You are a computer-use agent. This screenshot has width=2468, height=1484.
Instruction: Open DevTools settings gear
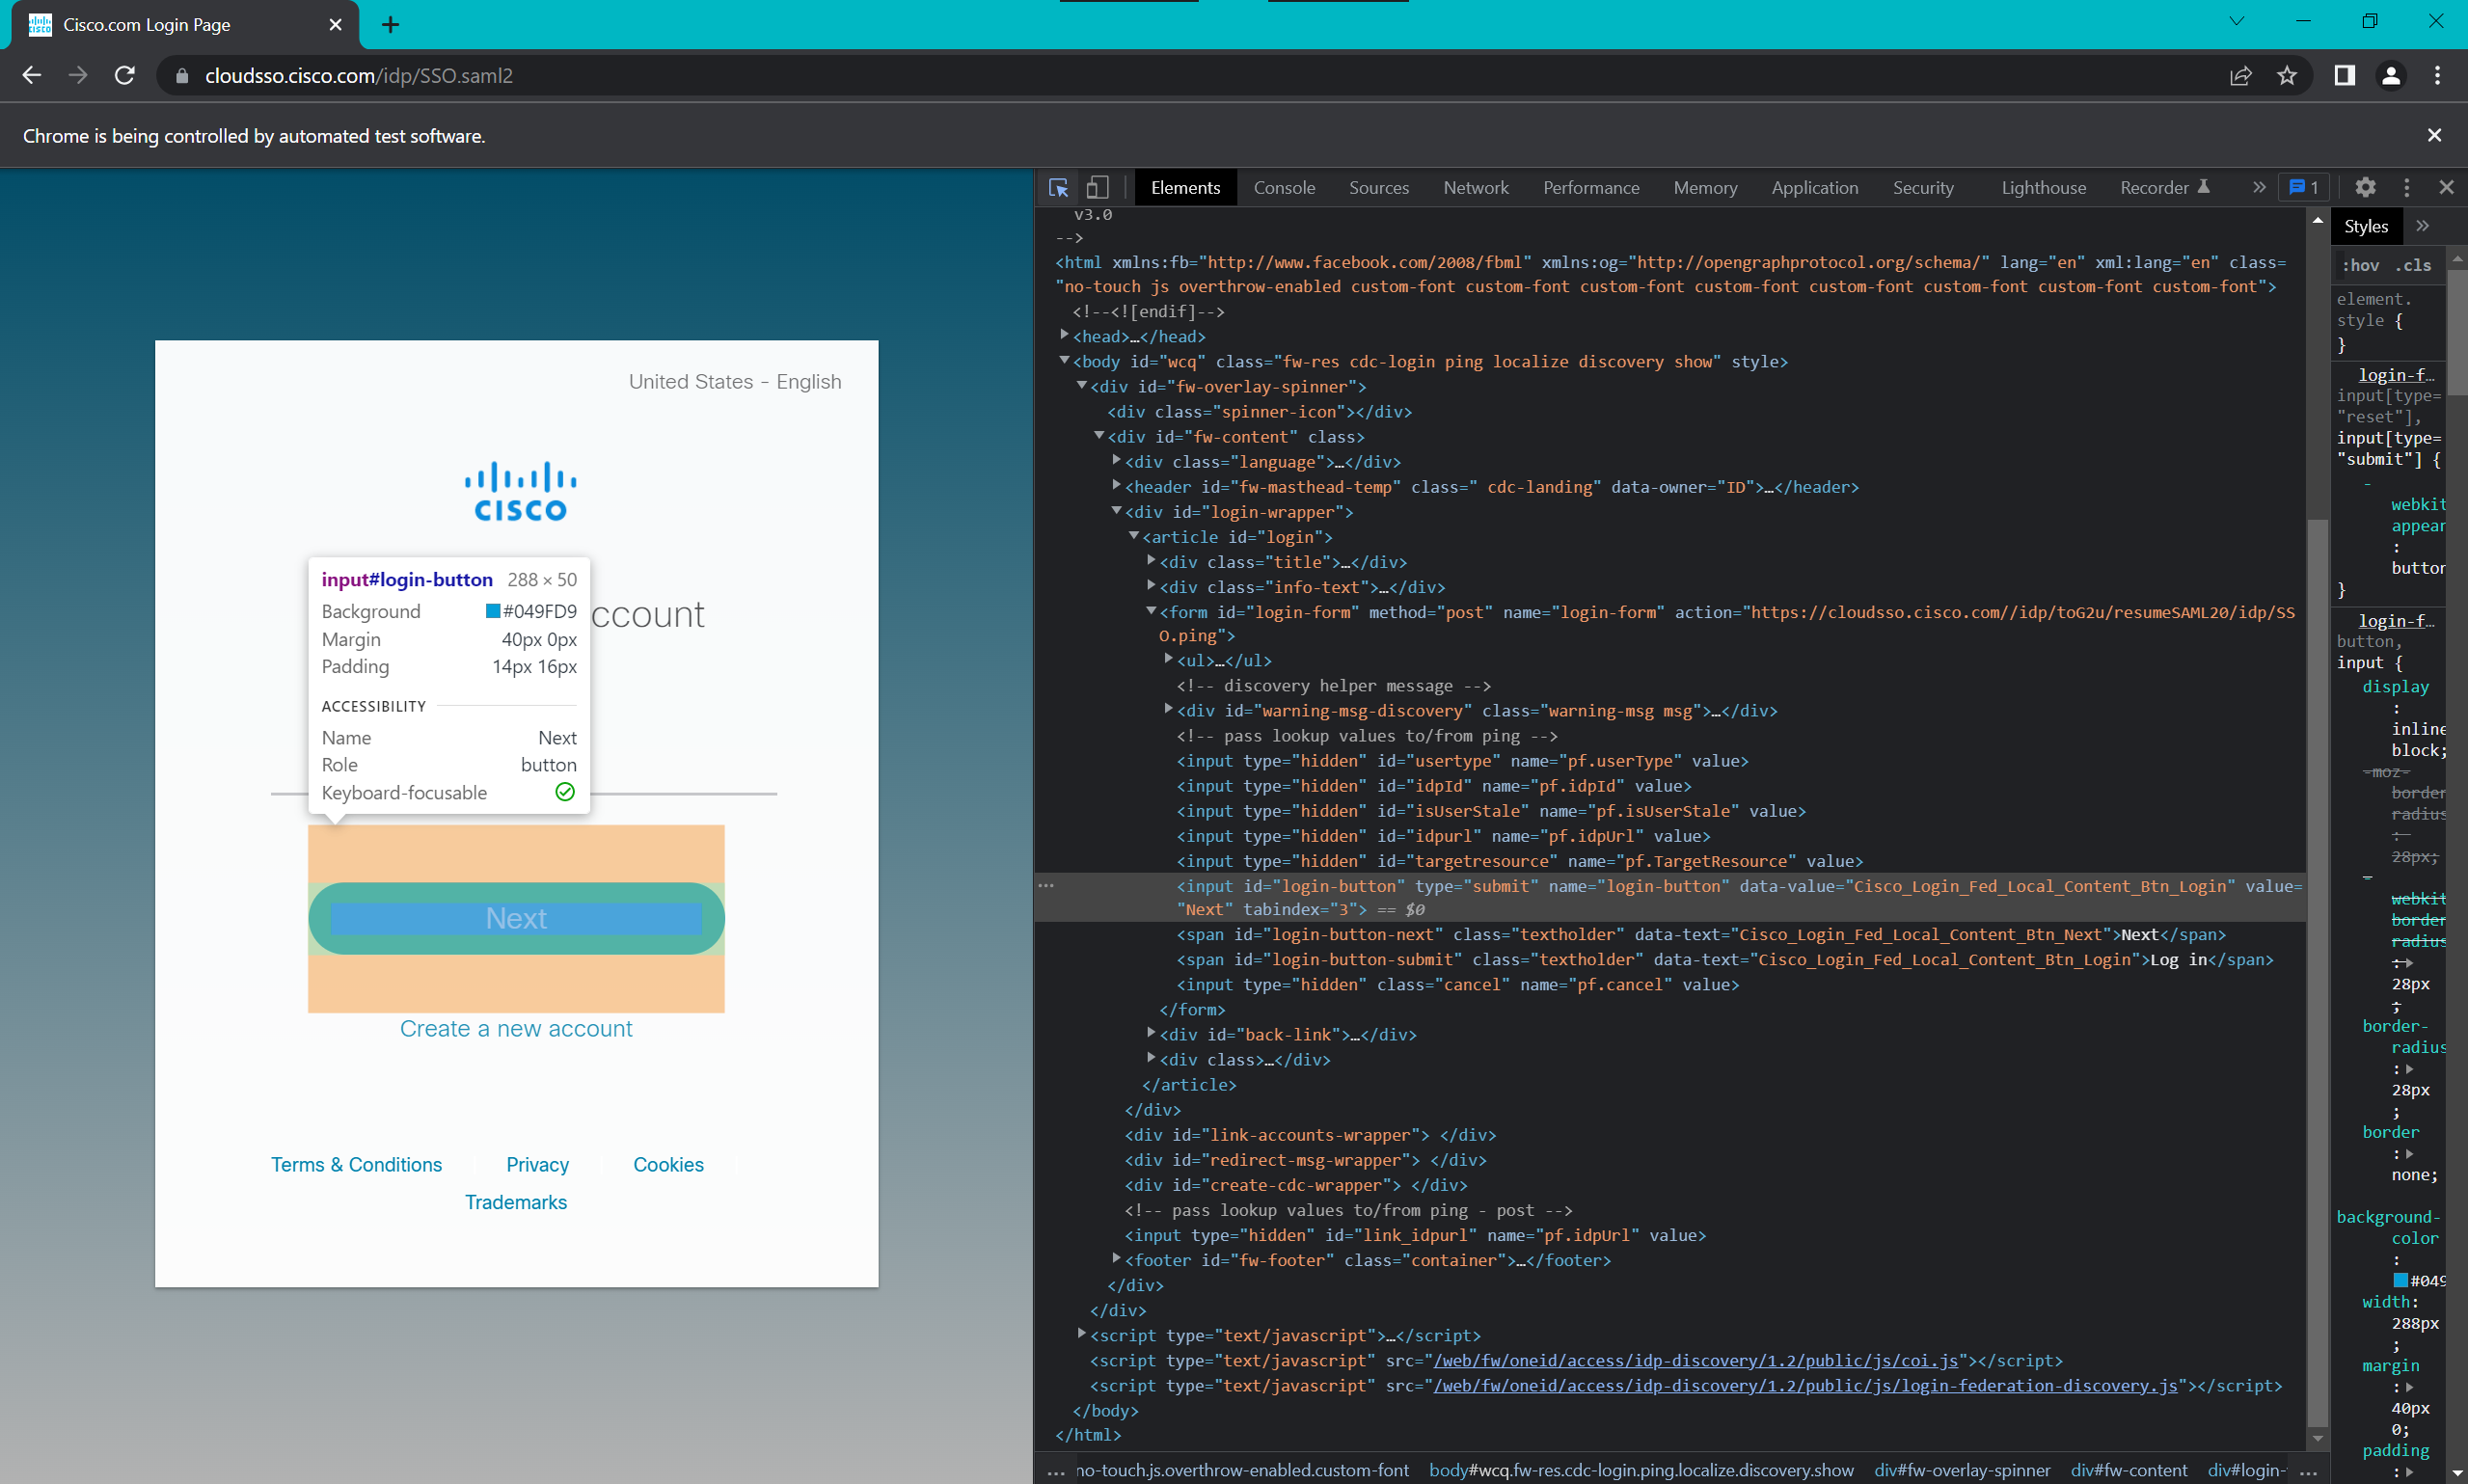pos(2365,187)
